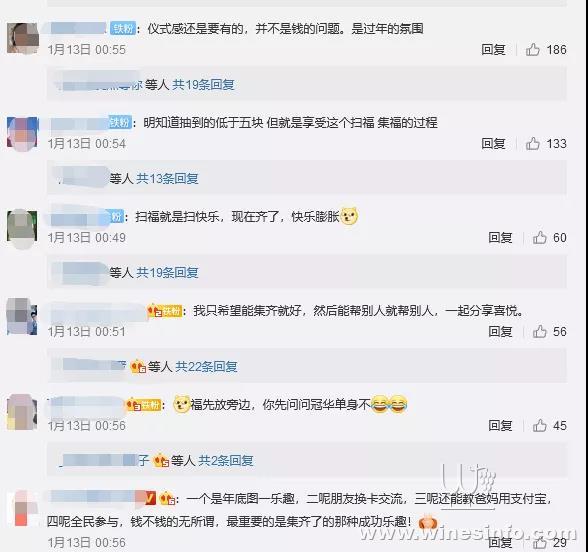Open the 共2条回复 reply thread
The width and height of the screenshot is (588, 552).
pyautogui.click(x=226, y=460)
